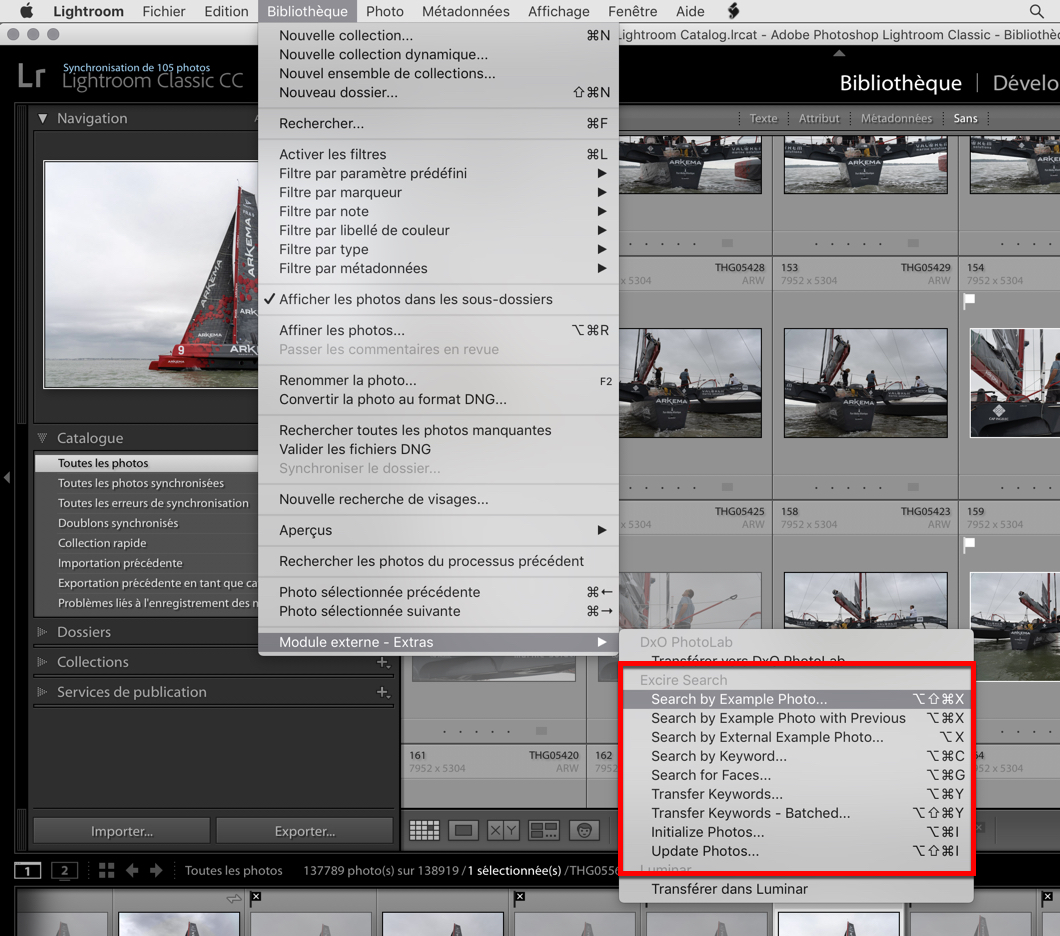The height and width of the screenshot is (936, 1060).
Task: Expand the Services de publication panel
Action: 43,692
